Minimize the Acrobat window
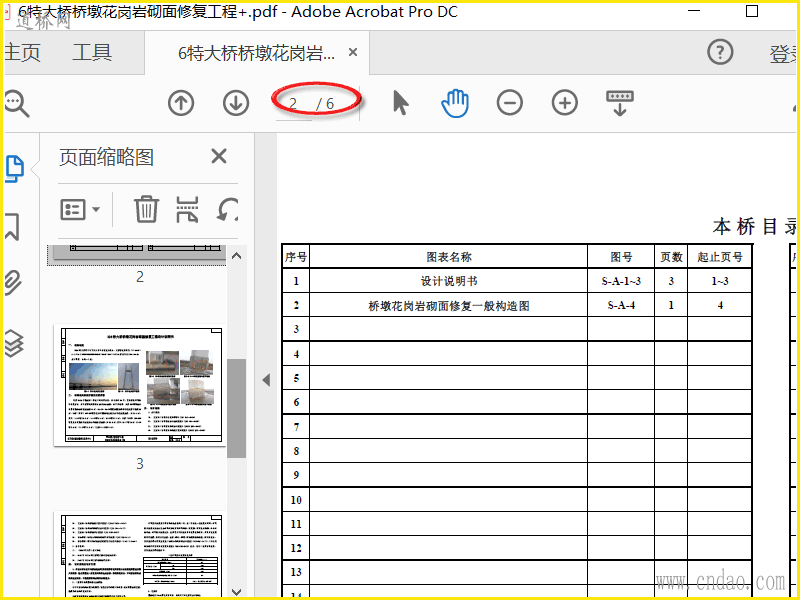800x600 pixels. tap(694, 11)
